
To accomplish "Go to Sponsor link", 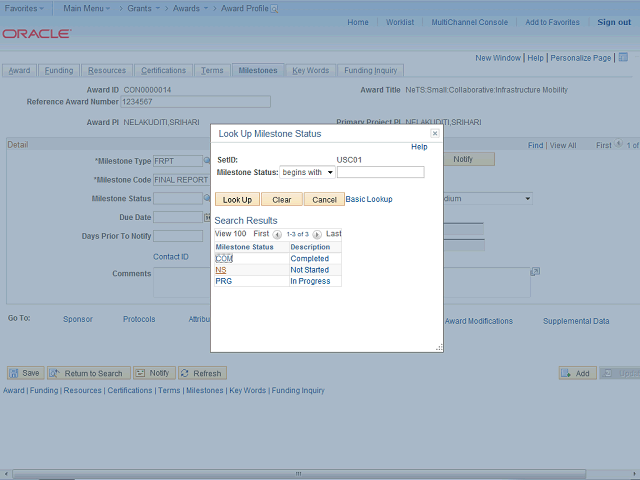I will click(78, 319).
